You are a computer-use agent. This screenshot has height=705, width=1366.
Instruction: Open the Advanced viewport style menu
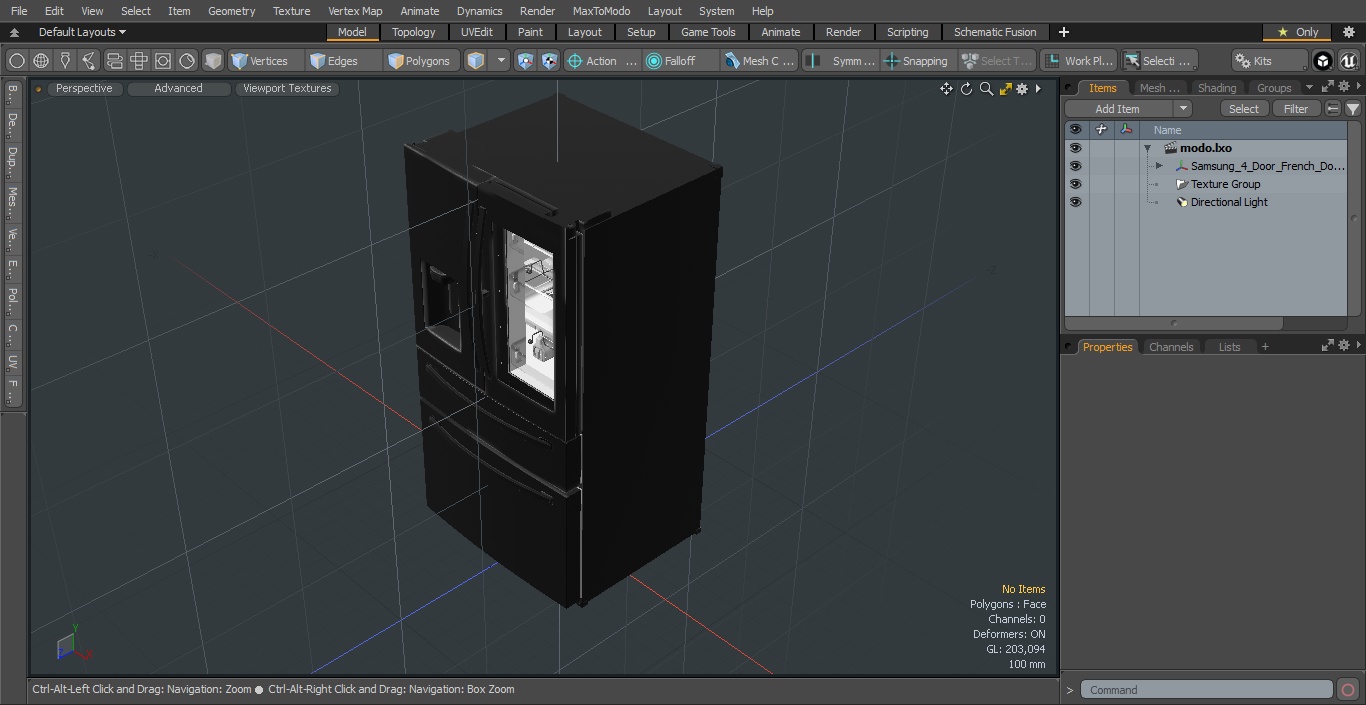[x=178, y=88]
